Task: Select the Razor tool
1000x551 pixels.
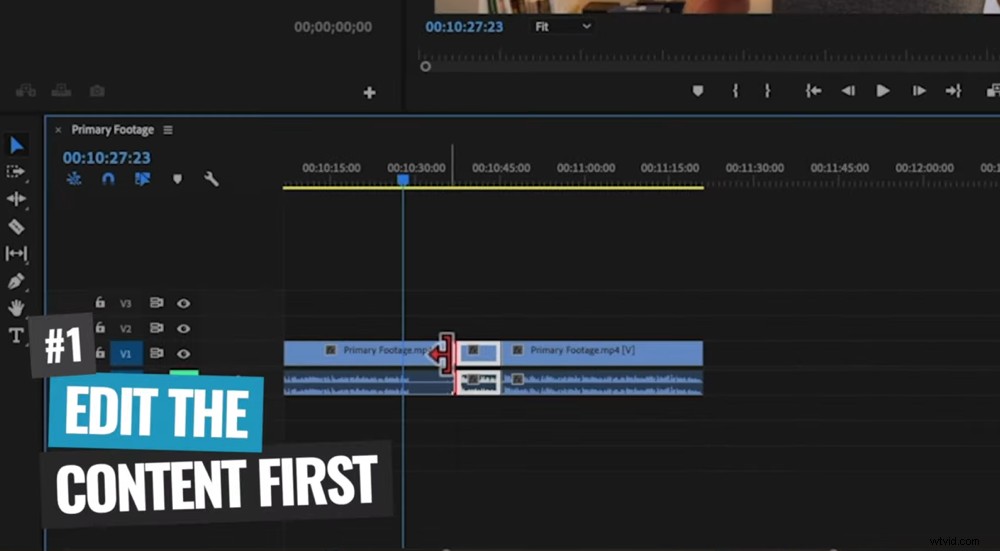Action: (16, 226)
